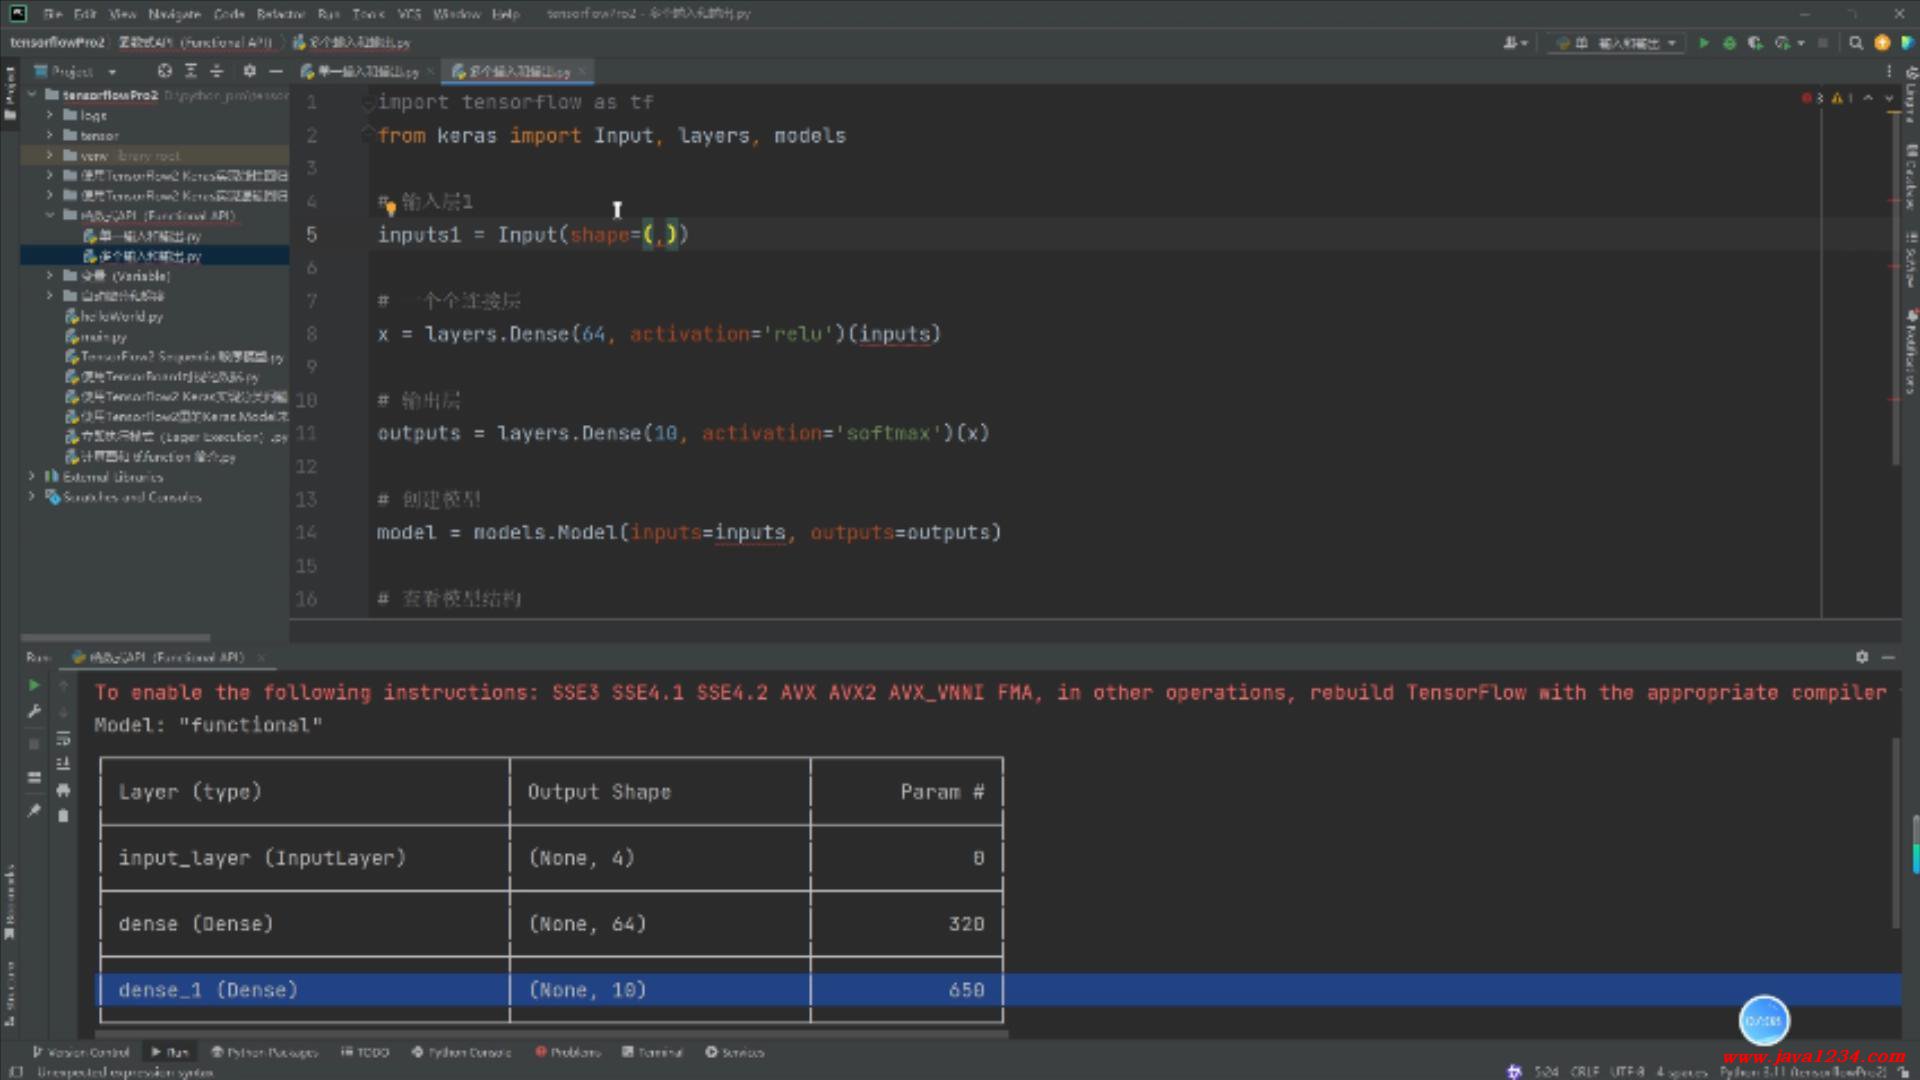The height and width of the screenshot is (1080, 1920).
Task: Toggle soft-wrap in Run console
Action: coord(63,738)
